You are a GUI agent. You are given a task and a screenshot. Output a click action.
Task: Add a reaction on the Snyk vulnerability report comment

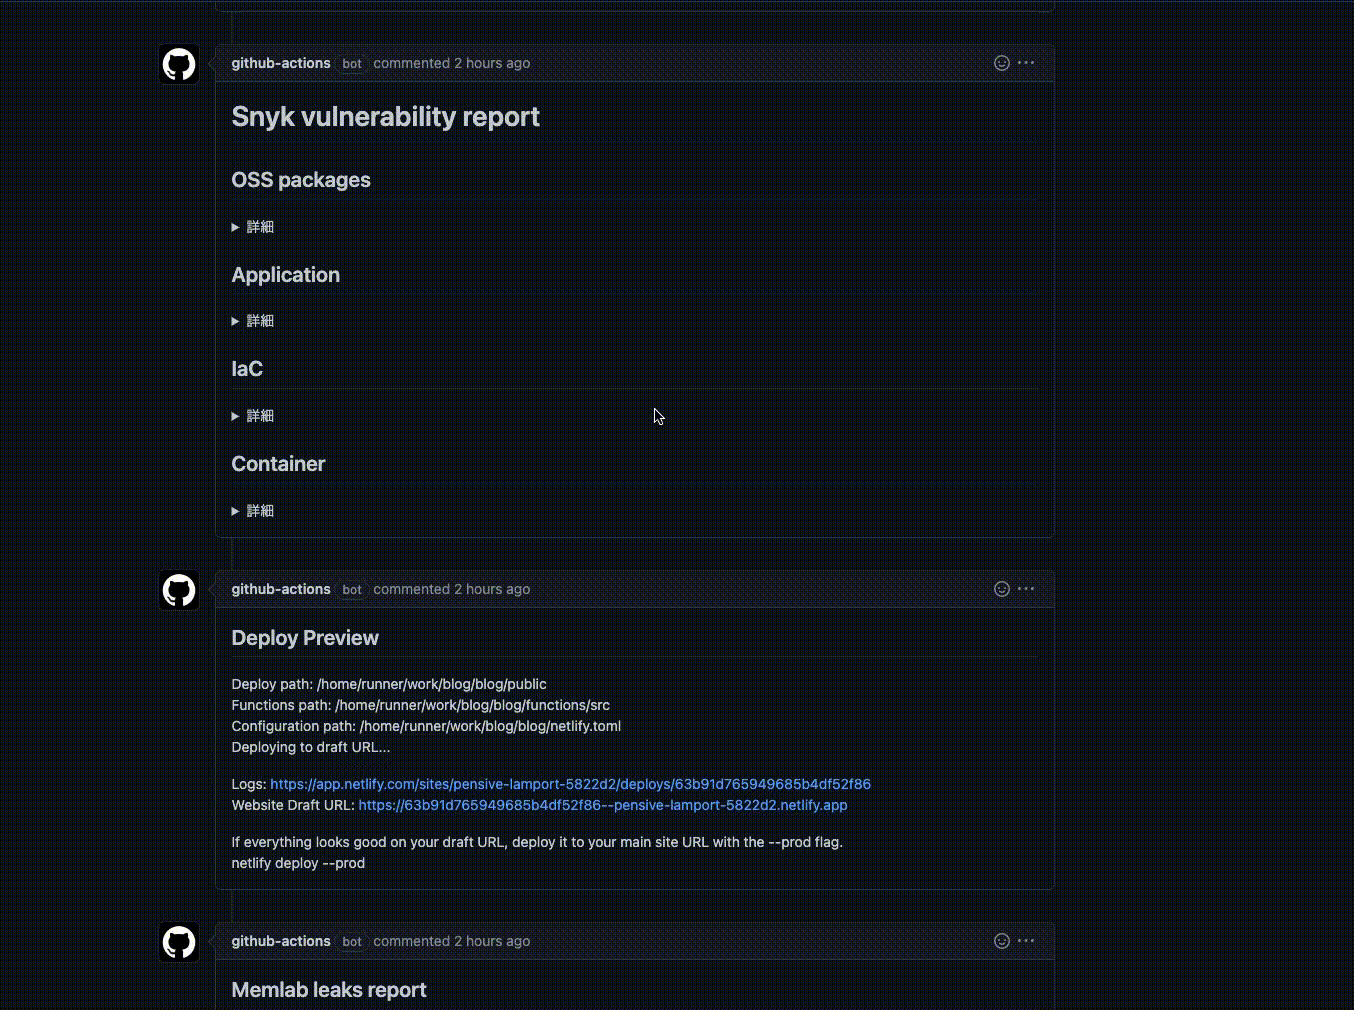[x=1002, y=62]
